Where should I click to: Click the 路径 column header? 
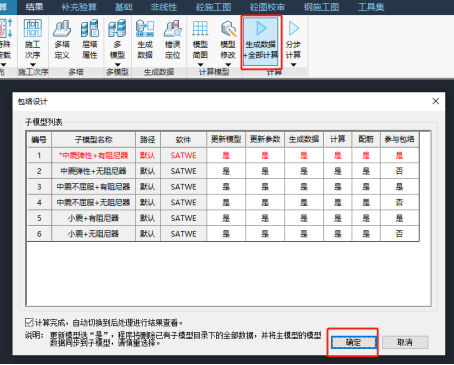148,139
